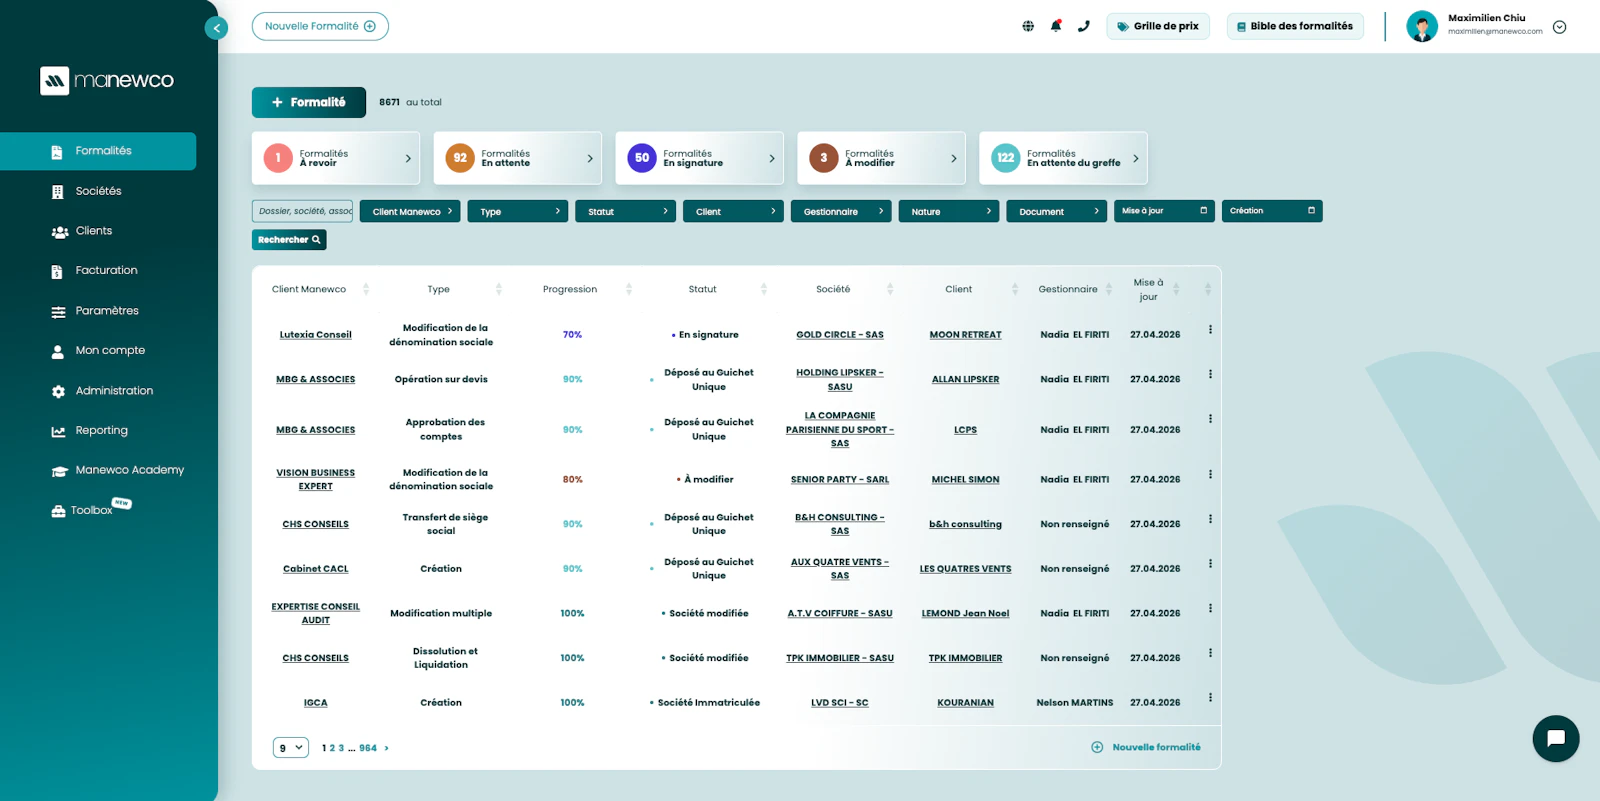Open the Statut filter dropdown
1600x801 pixels.
[626, 211]
